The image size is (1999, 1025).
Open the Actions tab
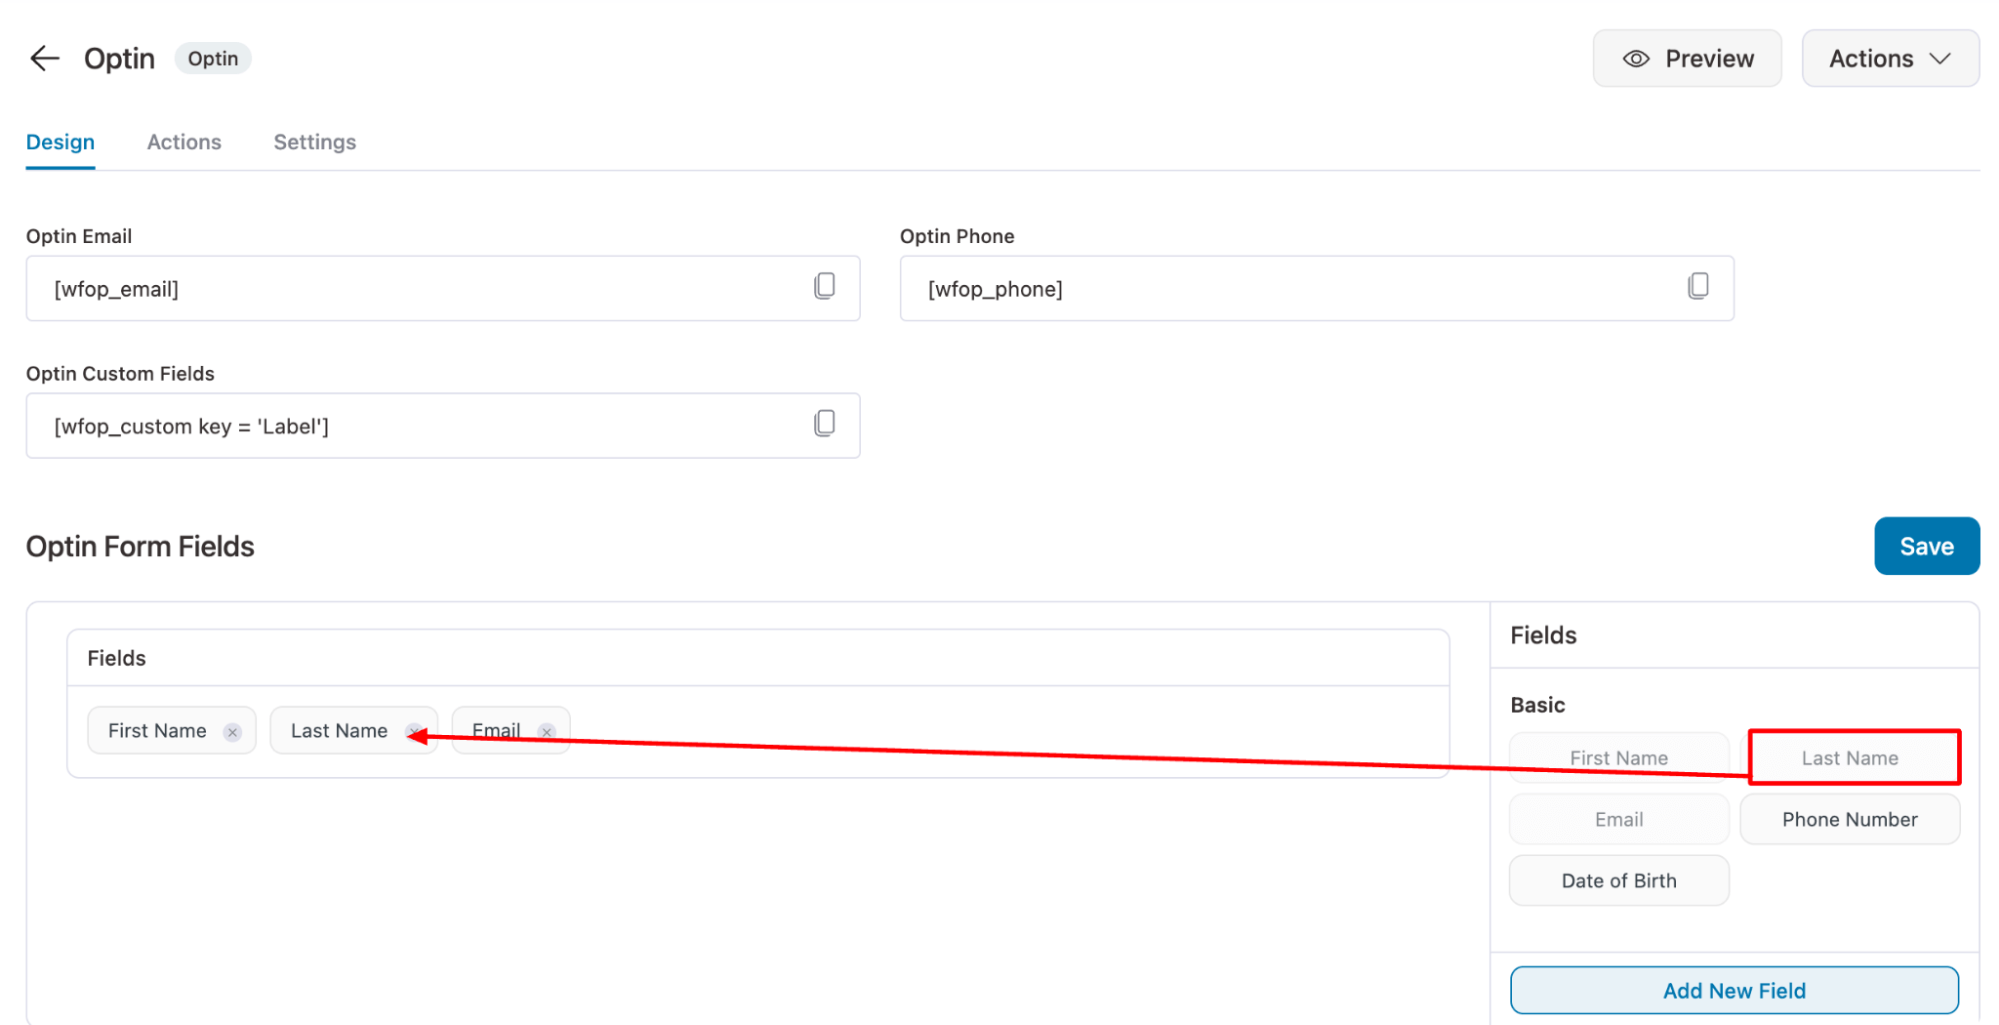(184, 142)
